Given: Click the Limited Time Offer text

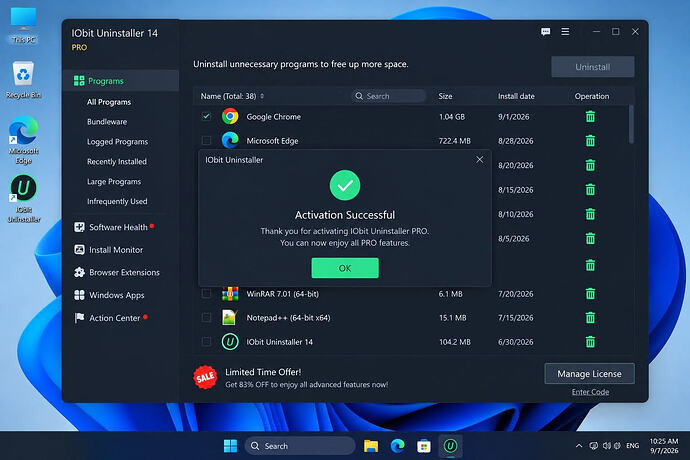Looking at the screenshot, I should tap(263, 372).
